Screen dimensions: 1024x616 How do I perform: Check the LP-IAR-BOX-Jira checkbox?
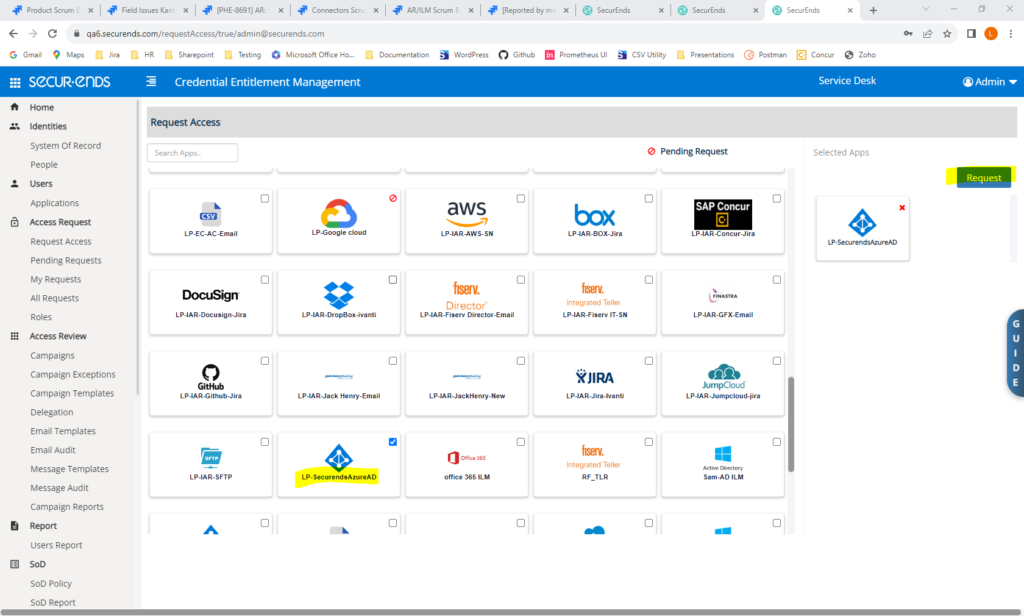tap(648, 199)
